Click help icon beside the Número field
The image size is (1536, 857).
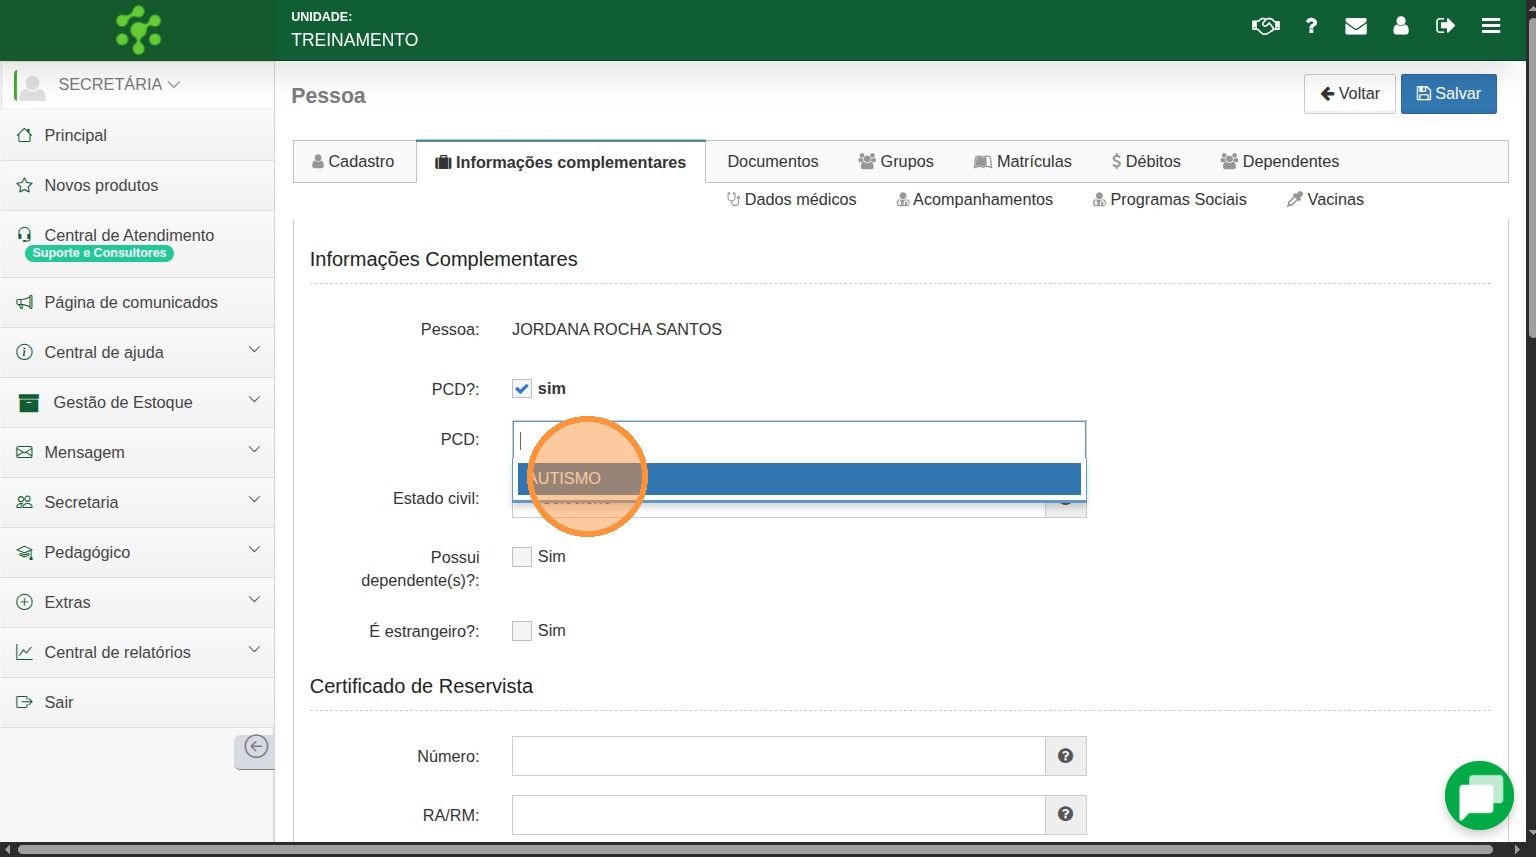click(1065, 756)
